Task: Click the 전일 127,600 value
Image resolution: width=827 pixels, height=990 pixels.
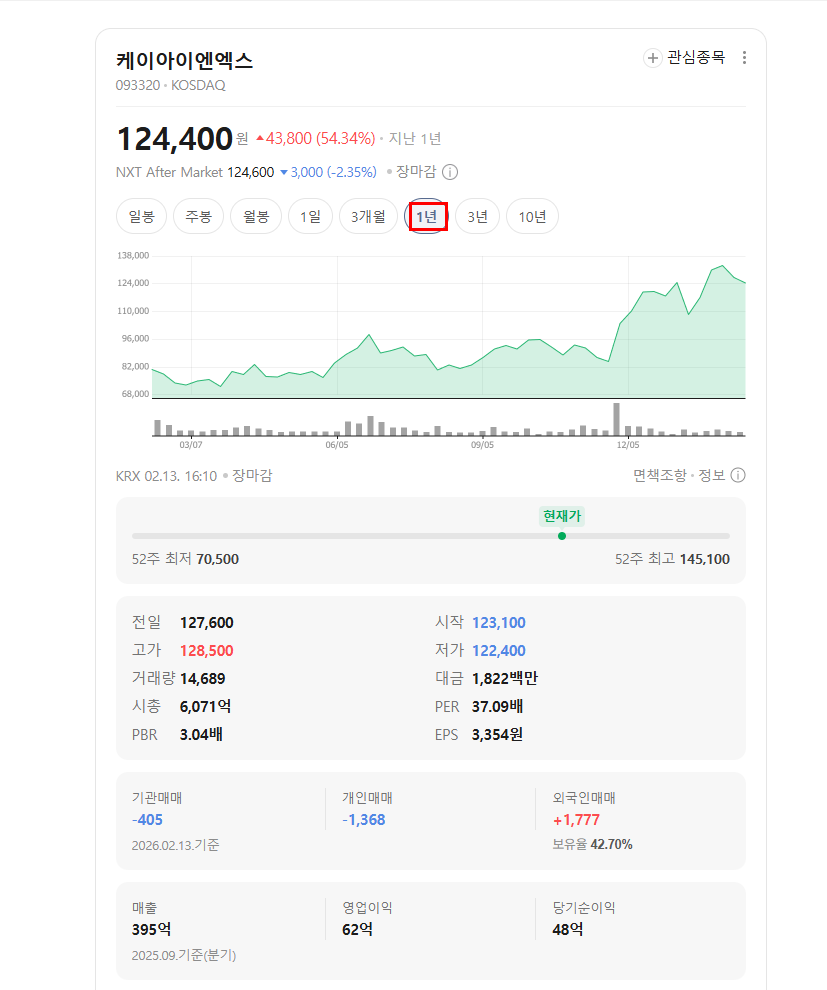Action: [x=206, y=623]
